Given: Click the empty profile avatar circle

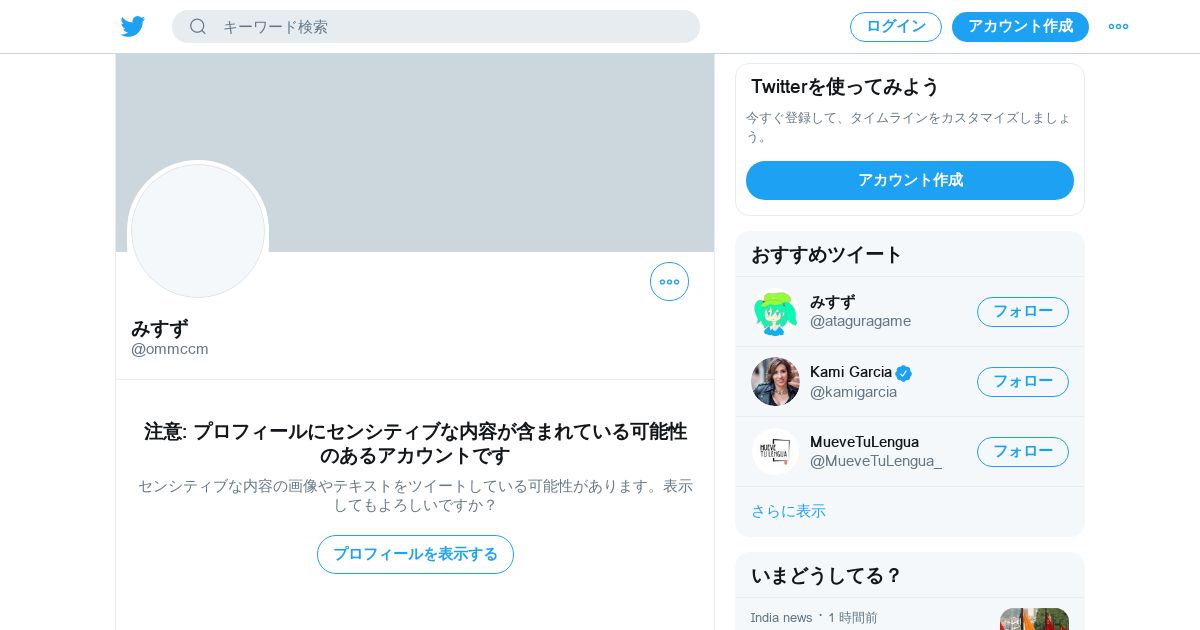Looking at the screenshot, I should point(198,231).
